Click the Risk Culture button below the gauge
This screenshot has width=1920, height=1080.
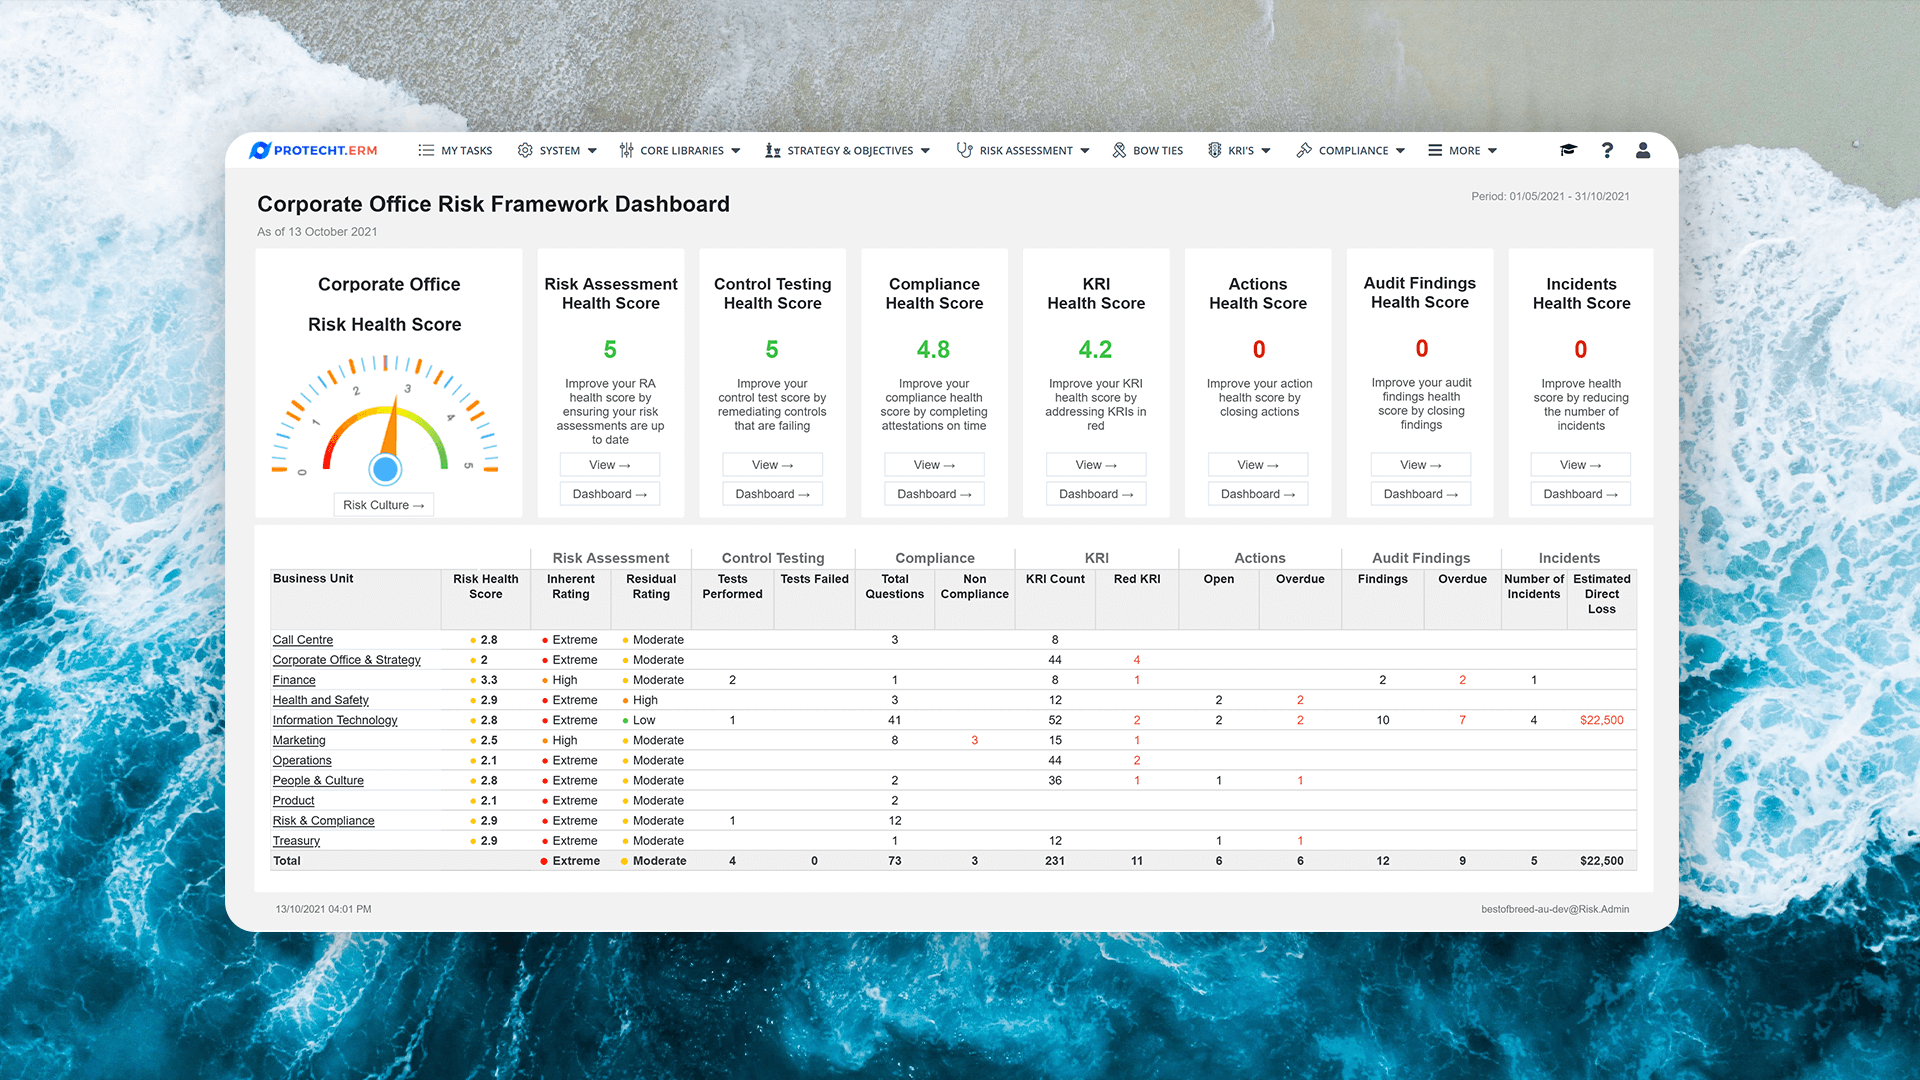click(383, 505)
